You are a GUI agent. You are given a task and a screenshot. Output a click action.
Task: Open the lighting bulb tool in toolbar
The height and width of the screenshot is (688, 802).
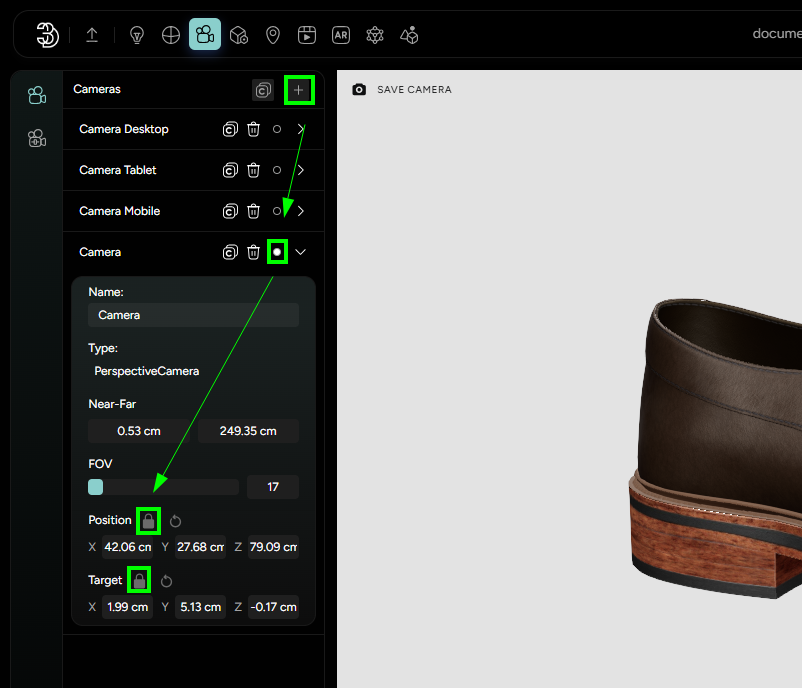[137, 35]
